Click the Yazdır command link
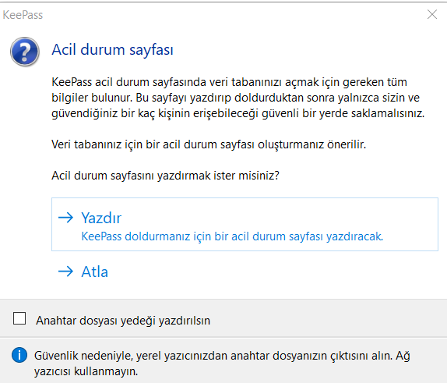This screenshot has width=448, height=384. click(244, 224)
